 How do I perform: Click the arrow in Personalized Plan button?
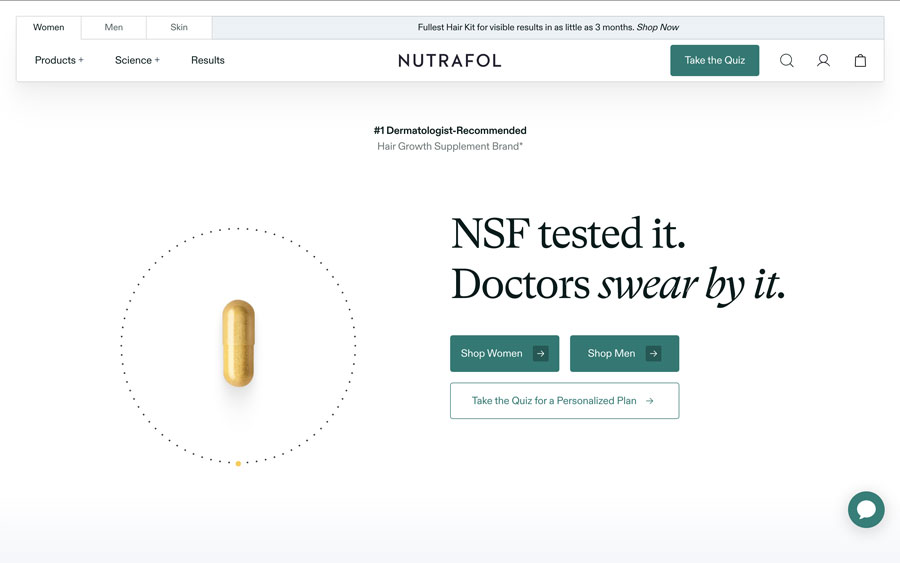click(x=649, y=401)
